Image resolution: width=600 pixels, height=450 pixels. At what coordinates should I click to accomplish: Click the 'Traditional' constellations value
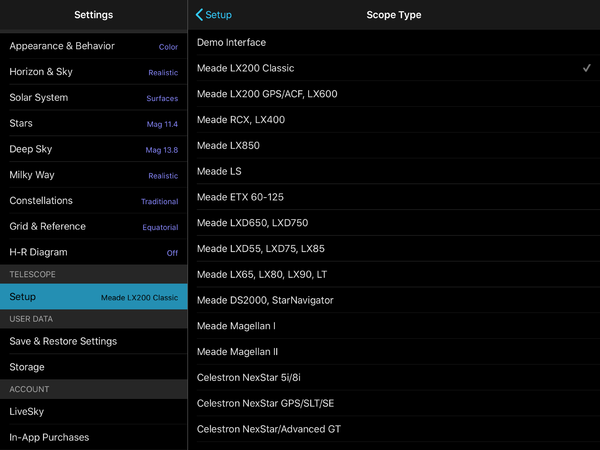tap(160, 201)
